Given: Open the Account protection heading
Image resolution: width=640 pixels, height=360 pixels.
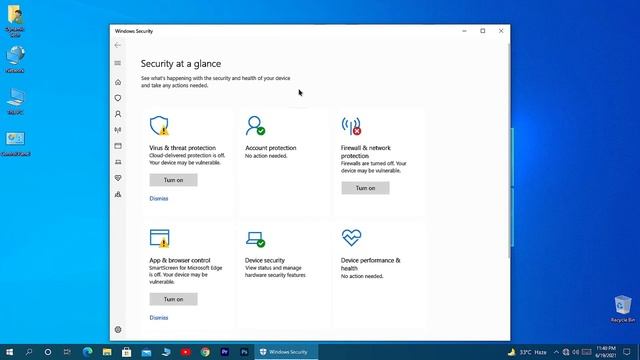Looking at the screenshot, I should coord(271,148).
